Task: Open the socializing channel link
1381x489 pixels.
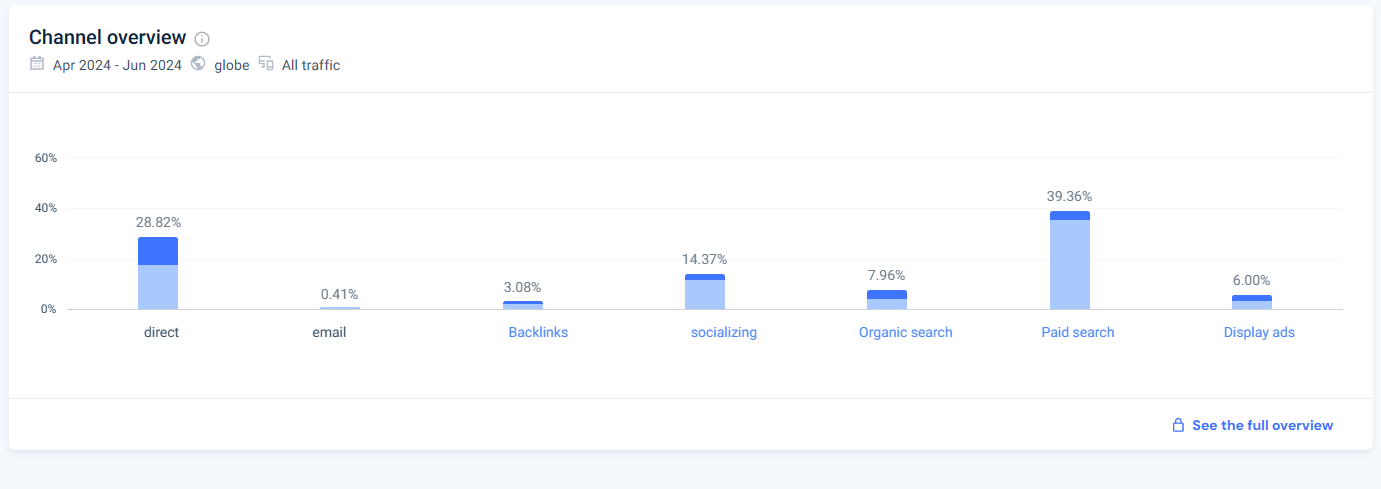Action: click(724, 332)
